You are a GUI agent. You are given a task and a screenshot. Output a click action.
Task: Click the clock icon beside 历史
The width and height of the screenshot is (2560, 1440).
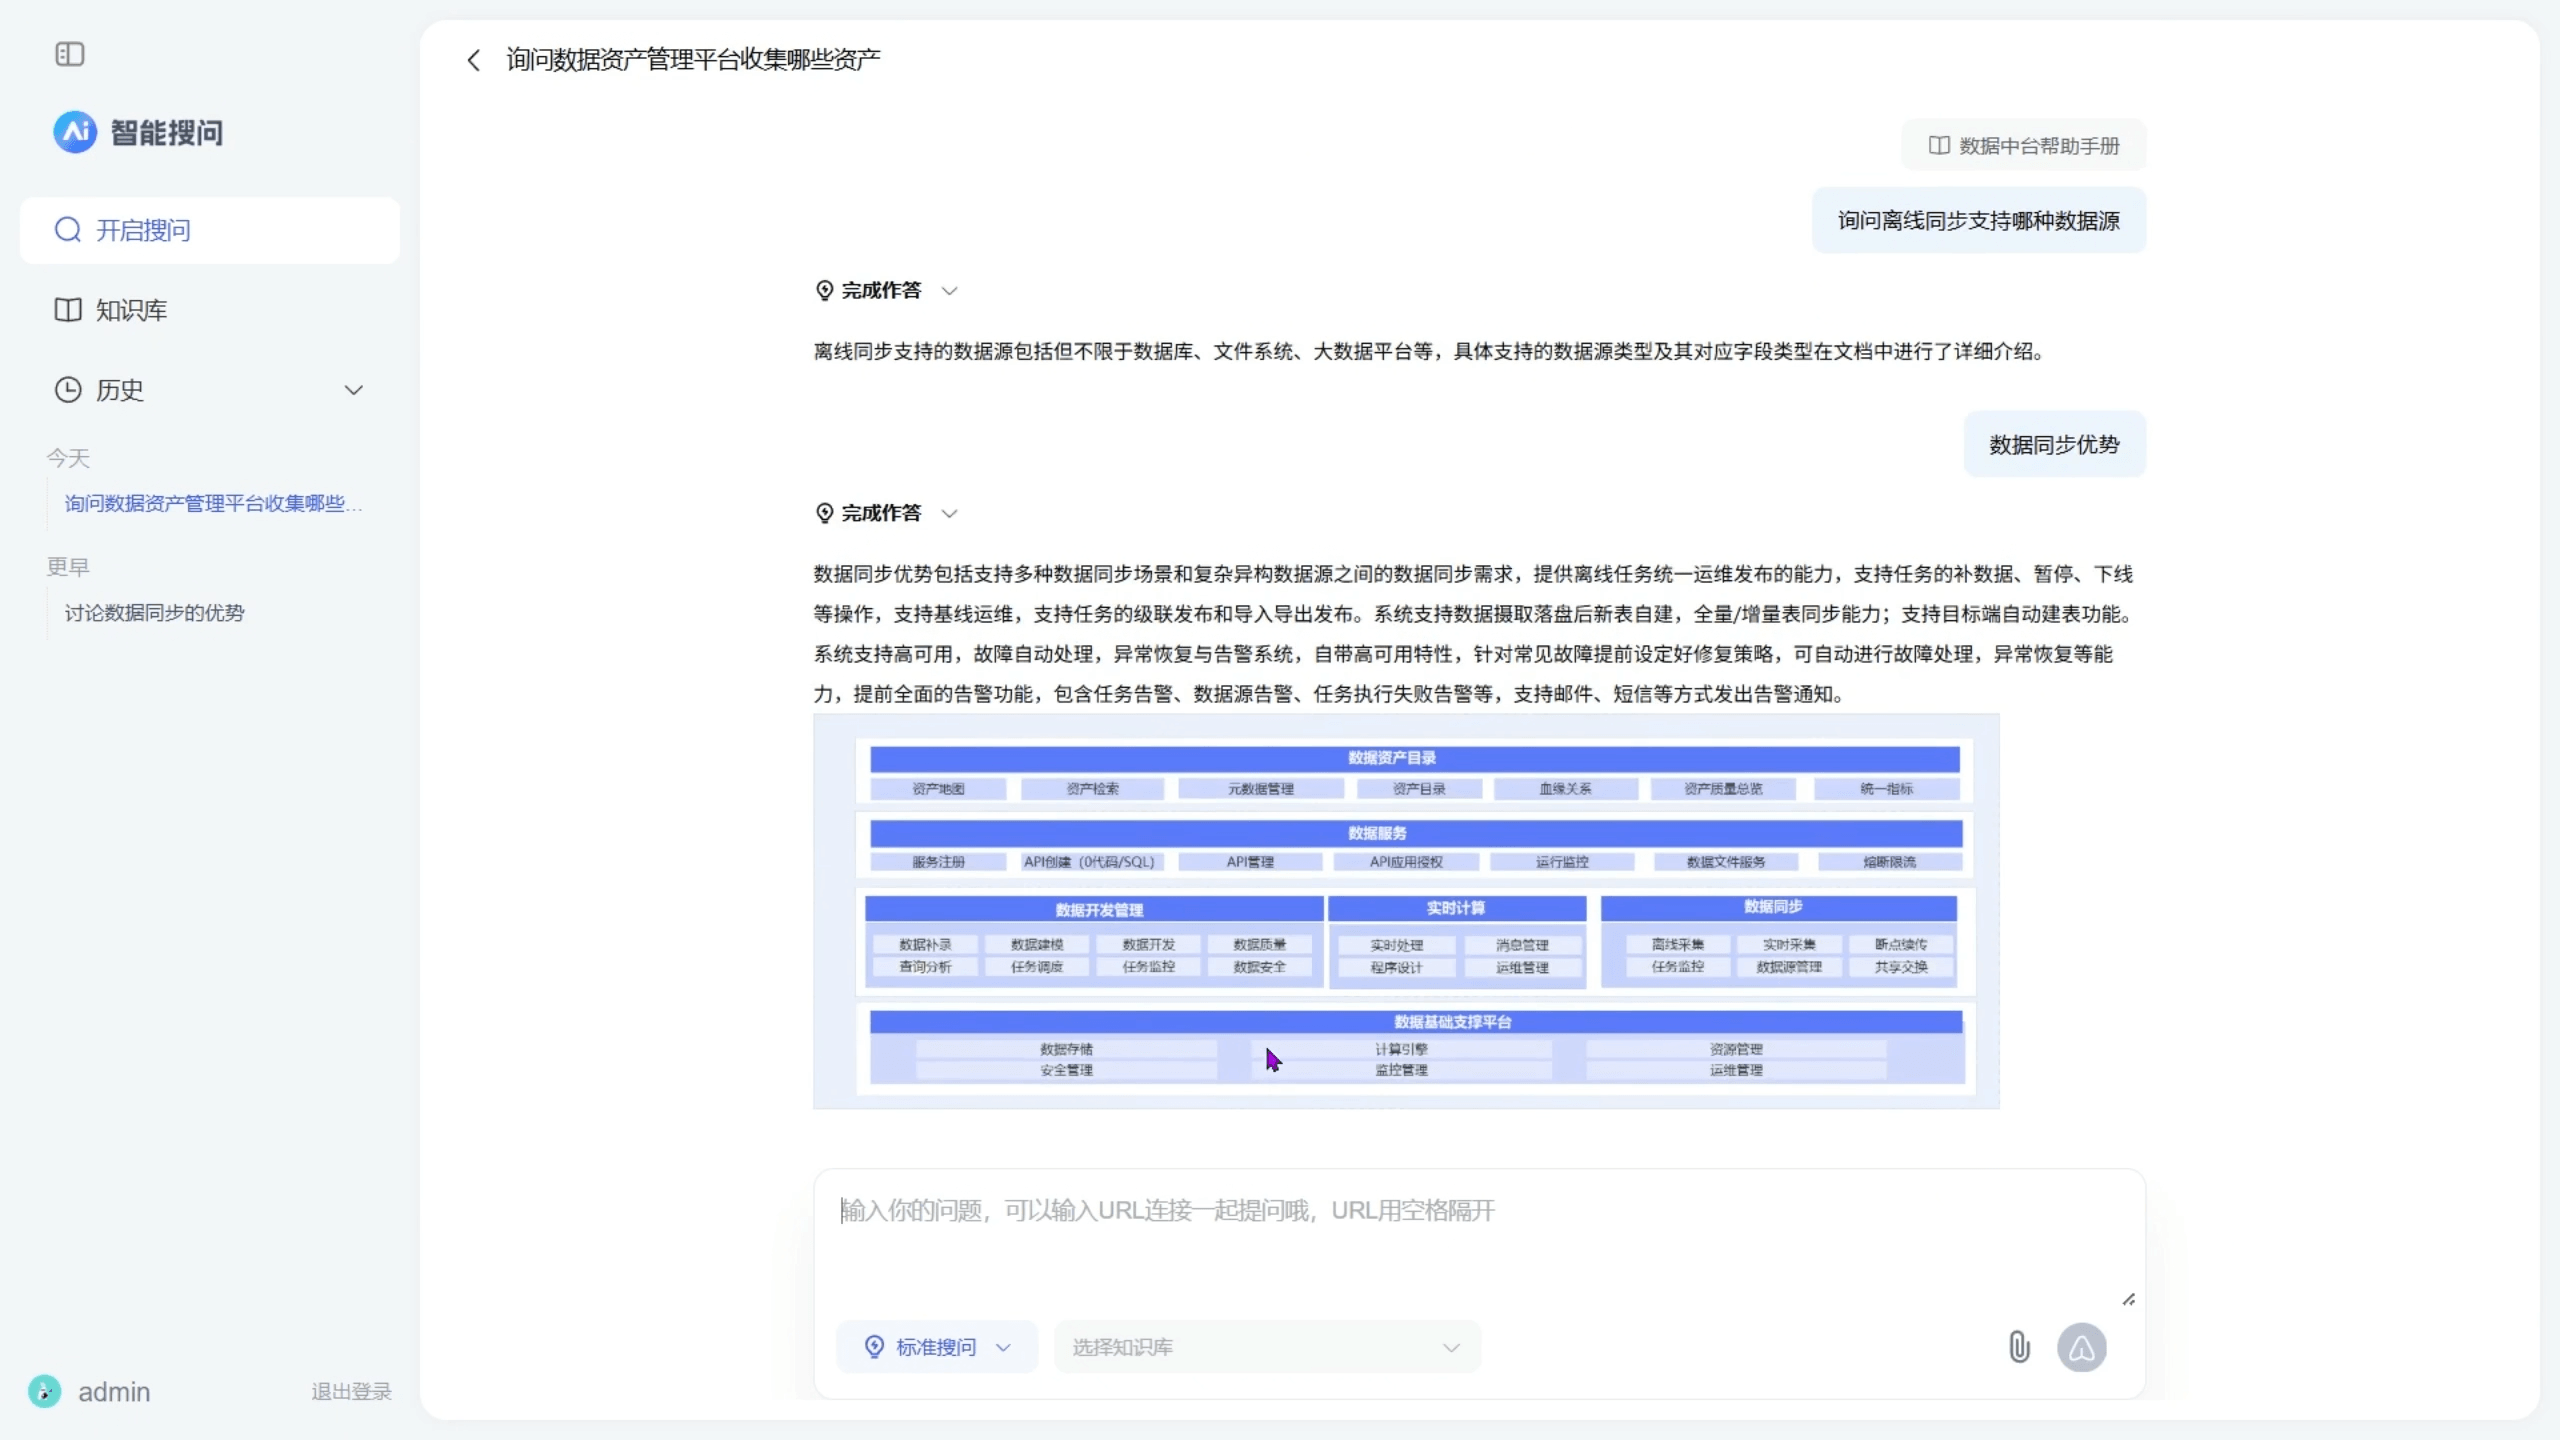pyautogui.click(x=68, y=390)
